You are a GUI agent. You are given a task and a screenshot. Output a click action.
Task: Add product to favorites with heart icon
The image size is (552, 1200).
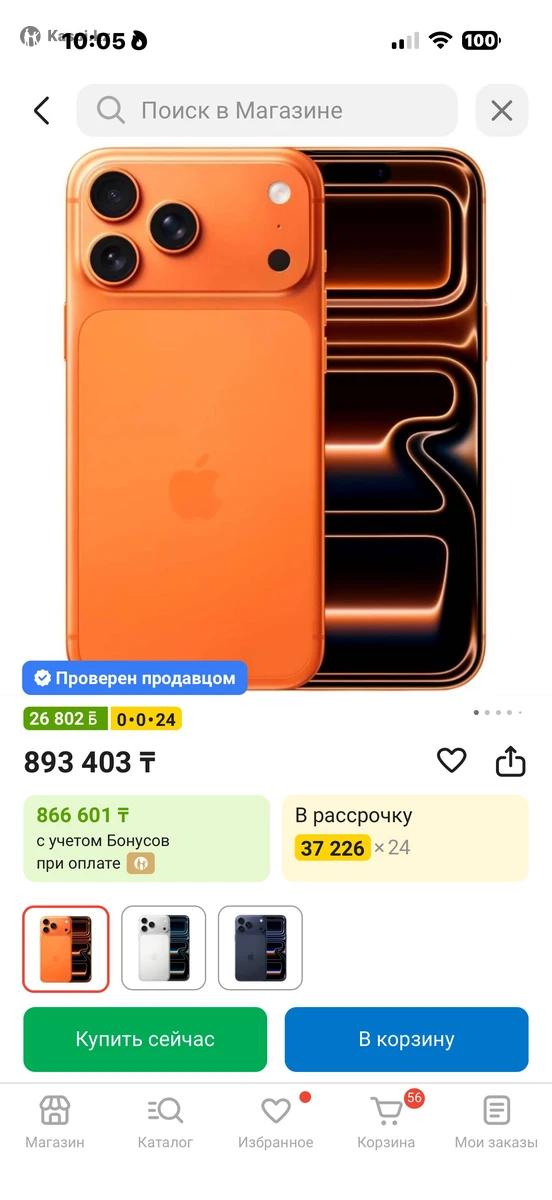click(452, 761)
